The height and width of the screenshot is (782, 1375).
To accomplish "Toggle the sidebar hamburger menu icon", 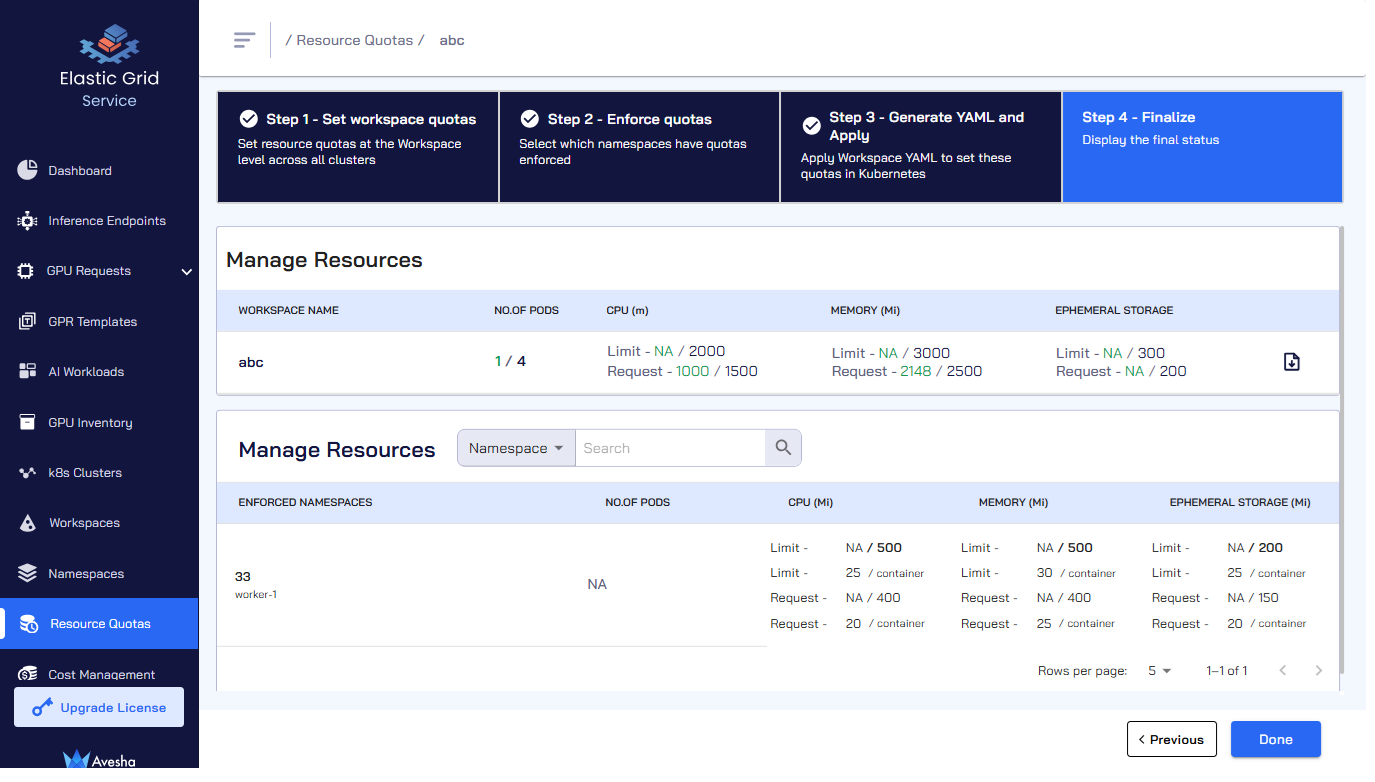I will [x=244, y=40].
